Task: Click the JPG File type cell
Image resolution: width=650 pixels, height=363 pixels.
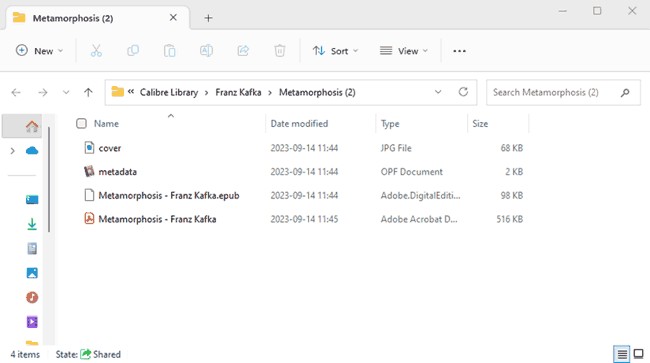Action: 396,148
